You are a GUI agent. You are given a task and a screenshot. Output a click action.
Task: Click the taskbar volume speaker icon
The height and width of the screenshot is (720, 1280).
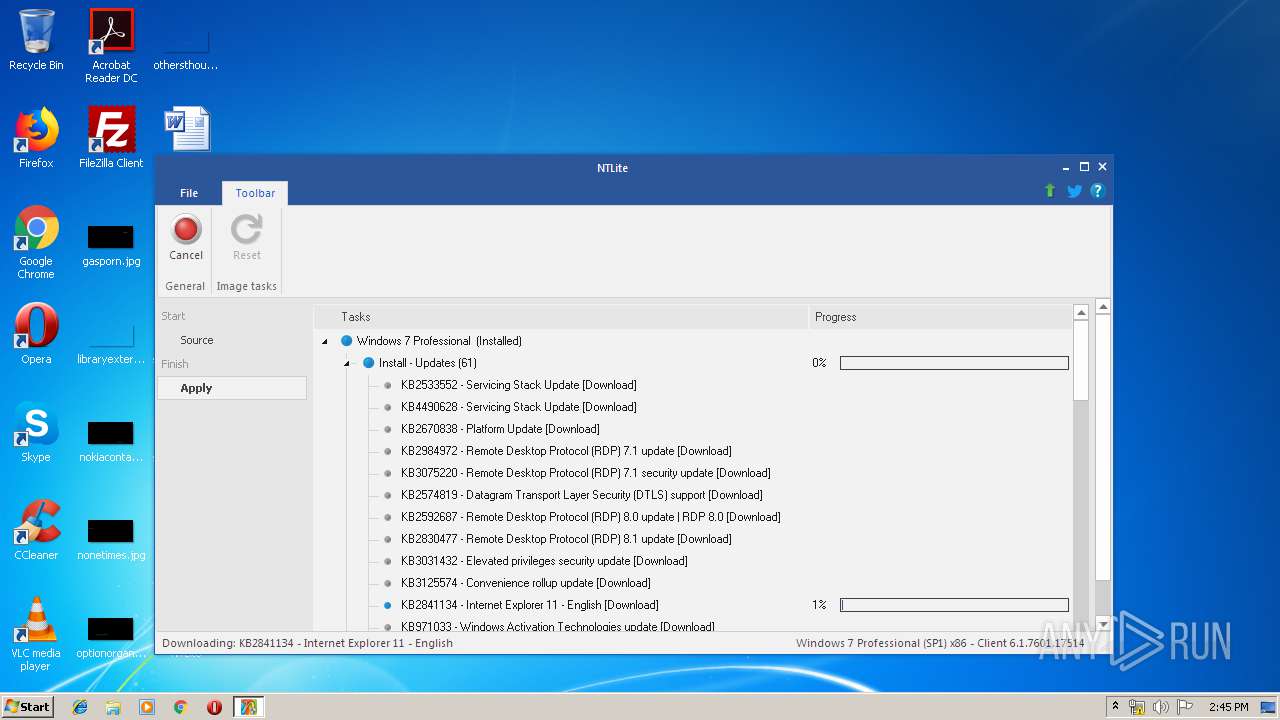coord(1160,707)
